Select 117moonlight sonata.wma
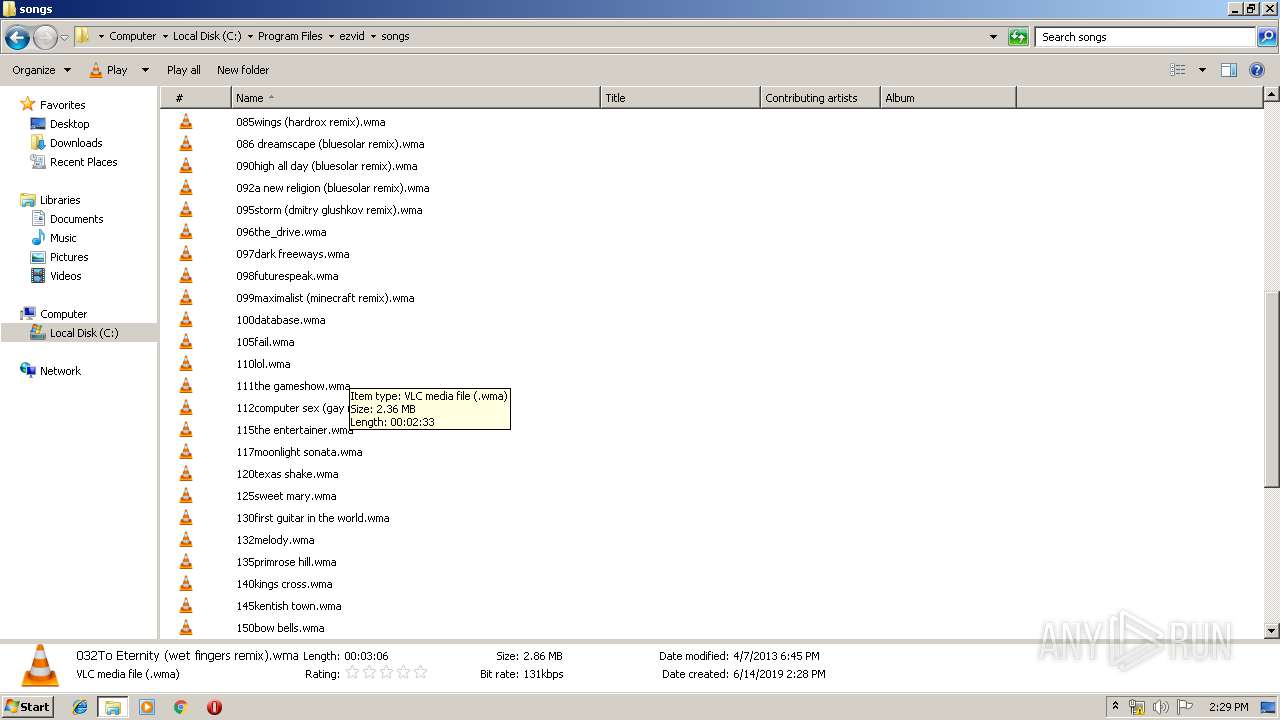Image resolution: width=1280 pixels, height=720 pixels. pyautogui.click(x=299, y=452)
